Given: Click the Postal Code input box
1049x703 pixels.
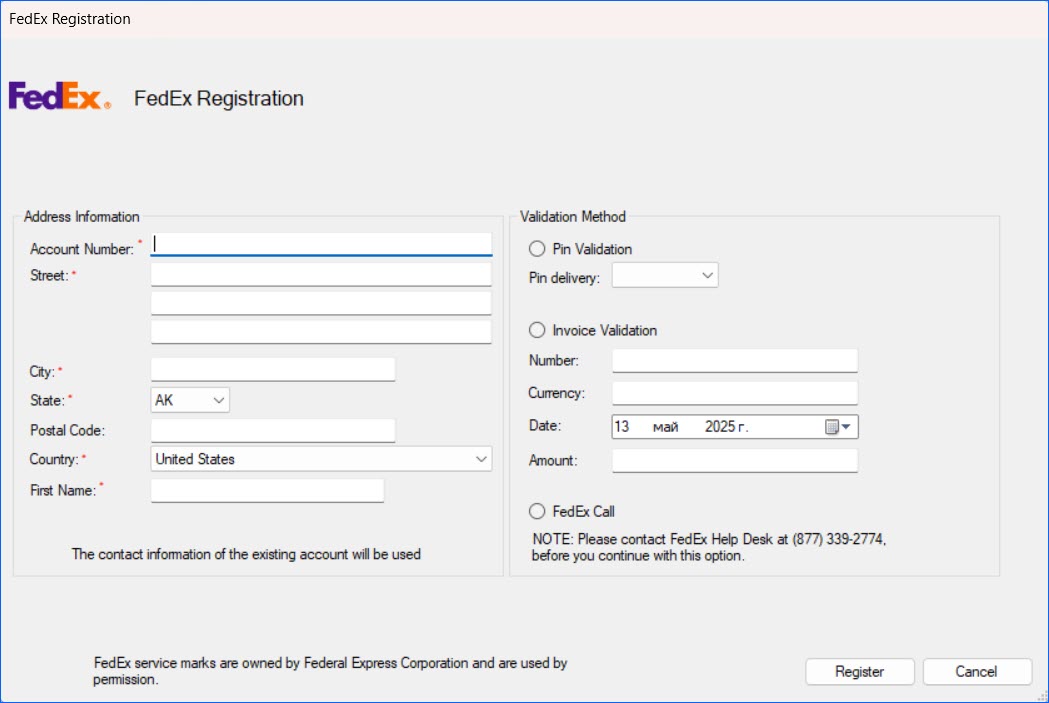Looking at the screenshot, I should click(273, 430).
